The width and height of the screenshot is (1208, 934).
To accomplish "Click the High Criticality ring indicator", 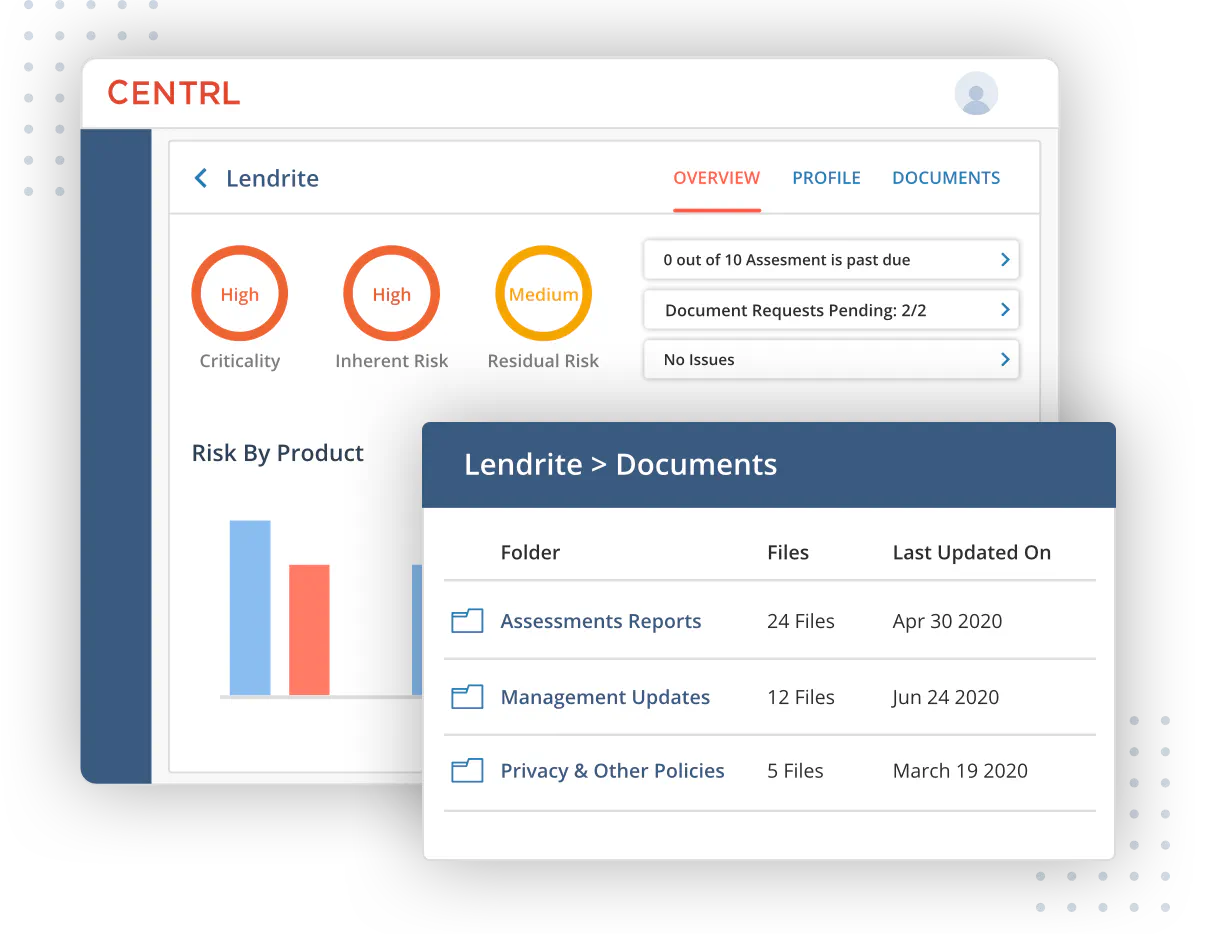I will tap(240, 294).
